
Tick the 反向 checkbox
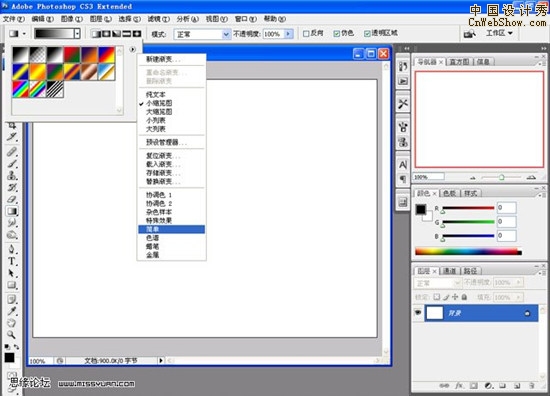point(306,34)
